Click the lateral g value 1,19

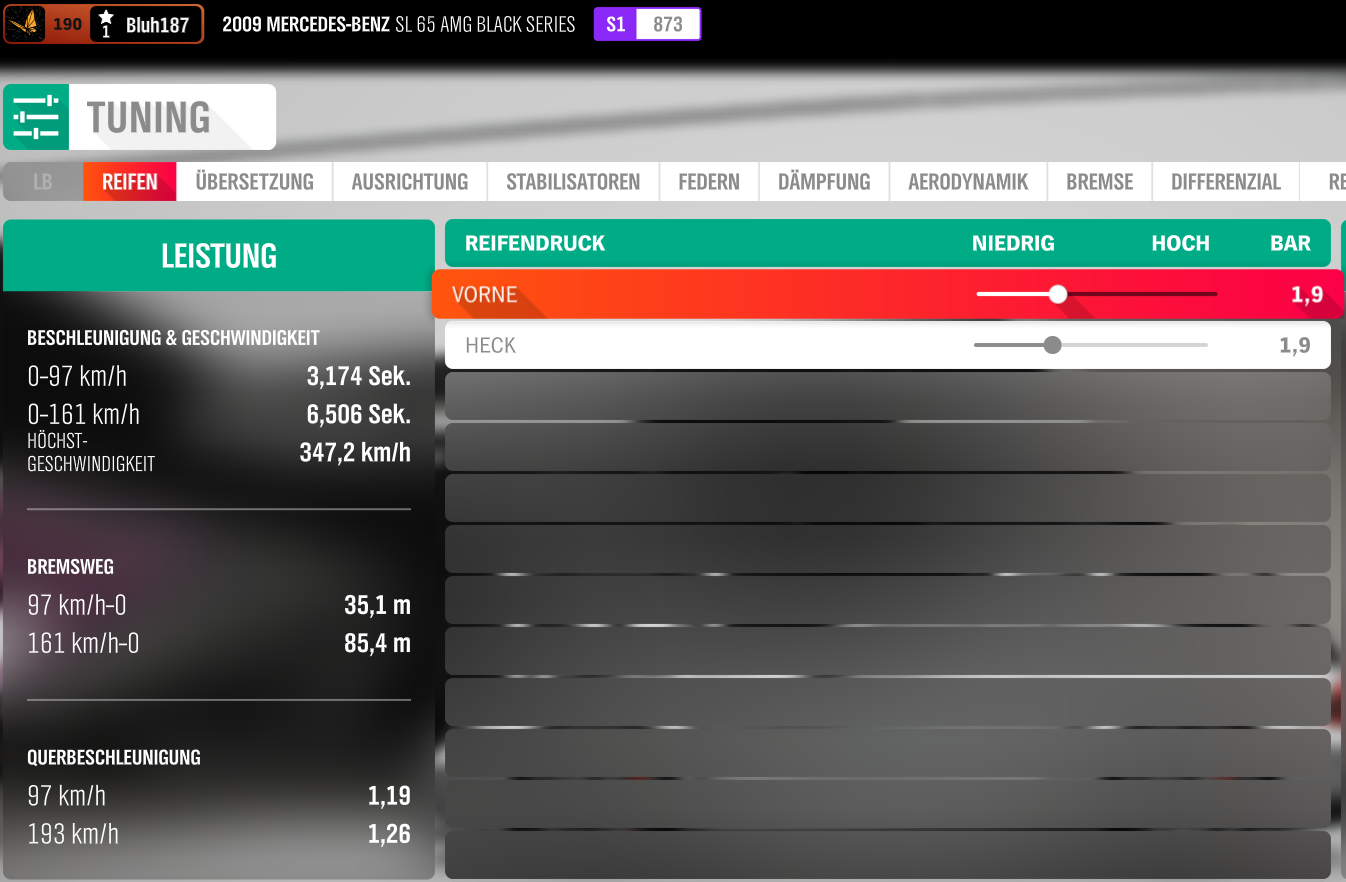point(389,796)
